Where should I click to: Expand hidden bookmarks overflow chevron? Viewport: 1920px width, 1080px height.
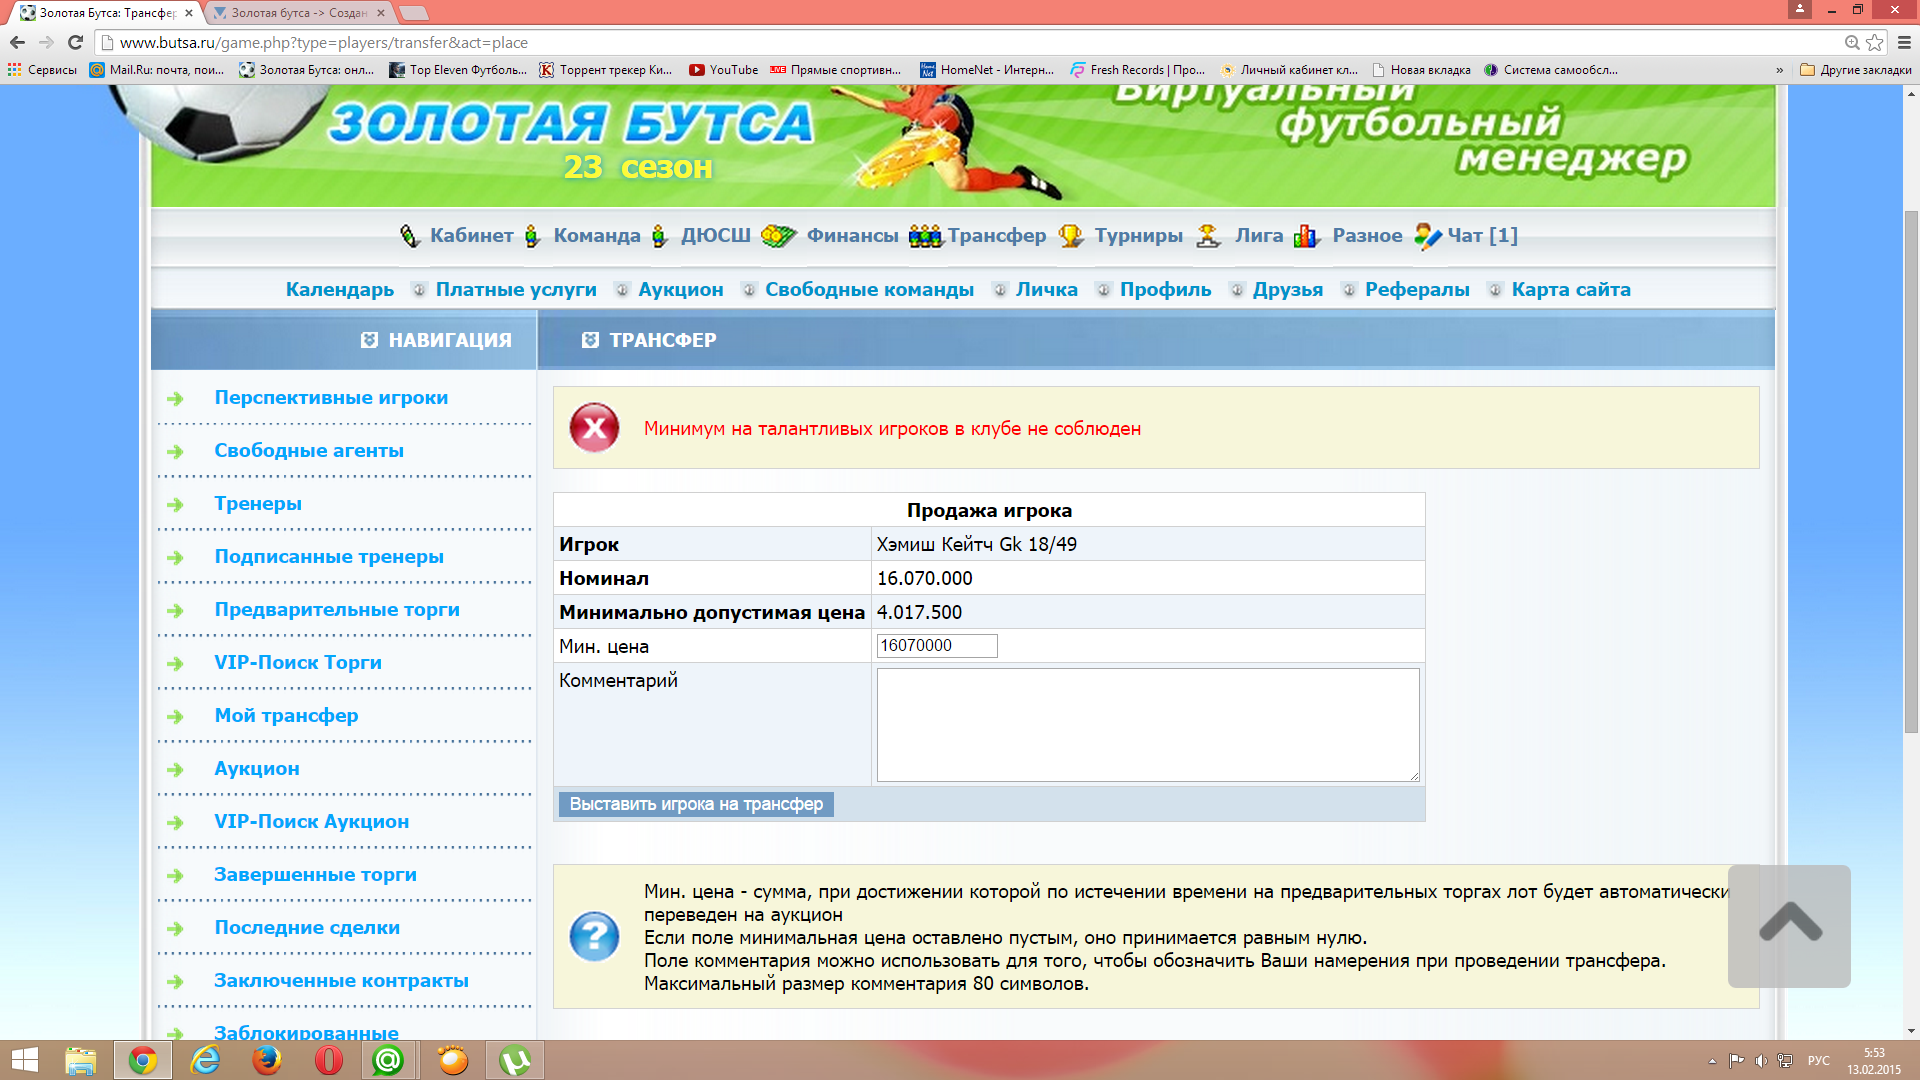point(1779,70)
